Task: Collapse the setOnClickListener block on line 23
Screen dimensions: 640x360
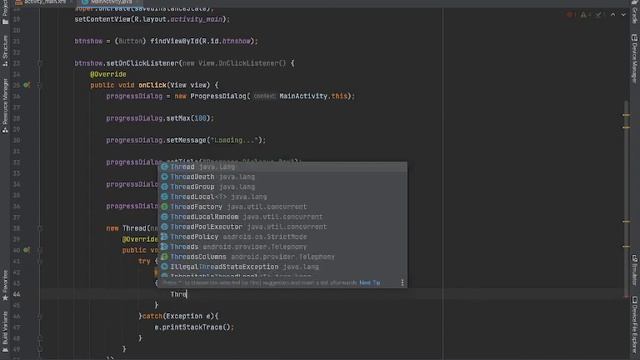Action: [40, 63]
